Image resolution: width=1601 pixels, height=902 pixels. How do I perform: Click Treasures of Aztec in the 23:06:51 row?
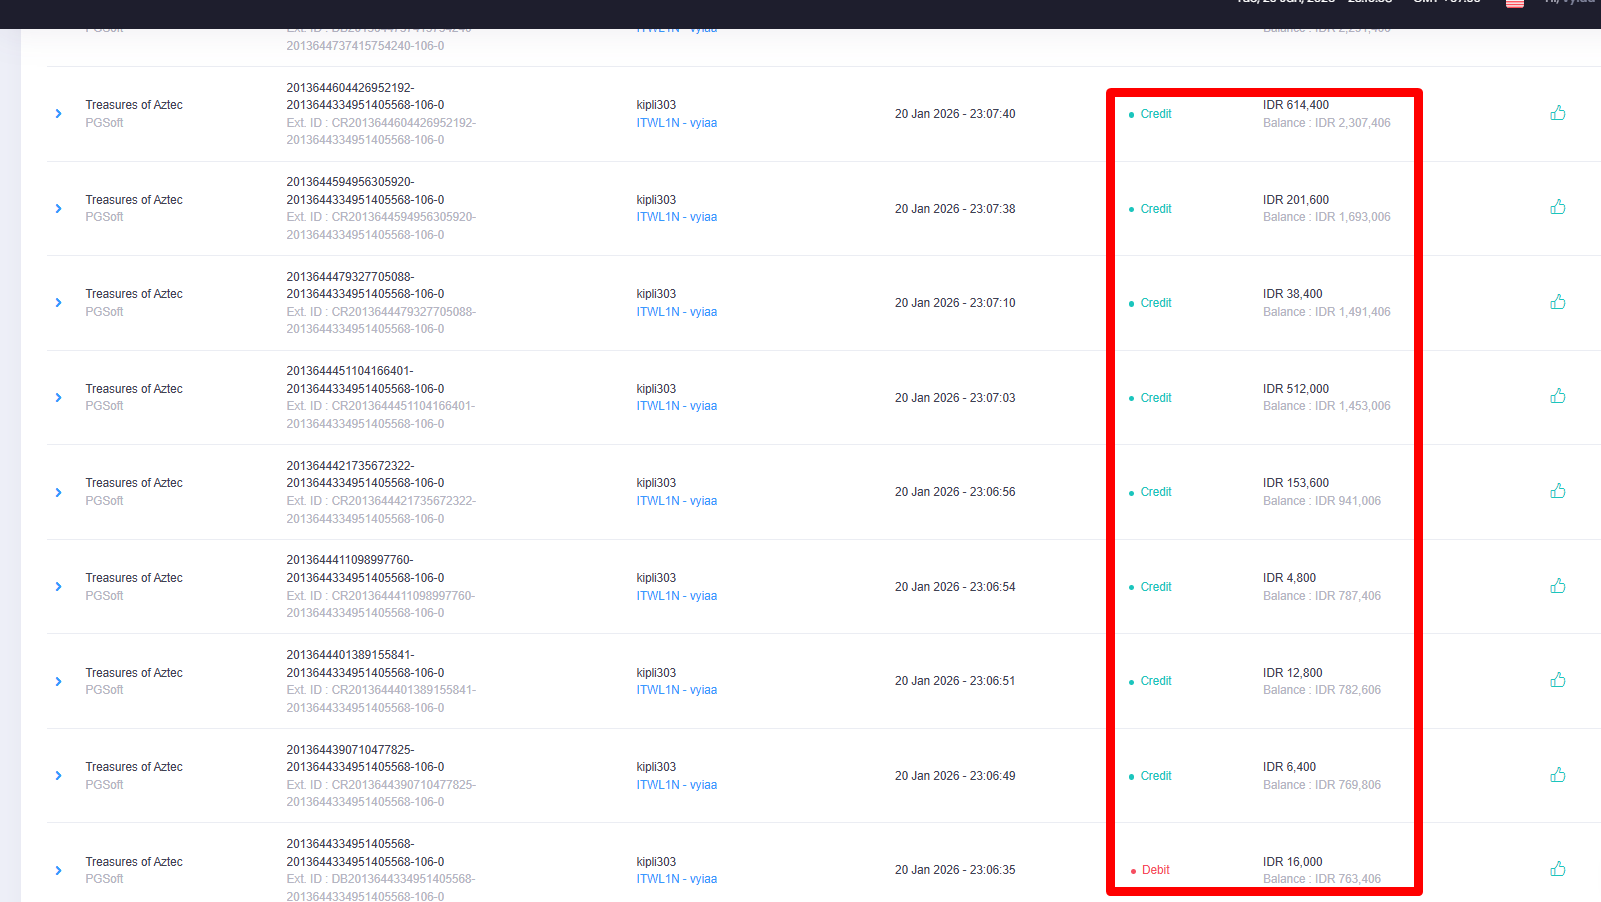coord(134,673)
